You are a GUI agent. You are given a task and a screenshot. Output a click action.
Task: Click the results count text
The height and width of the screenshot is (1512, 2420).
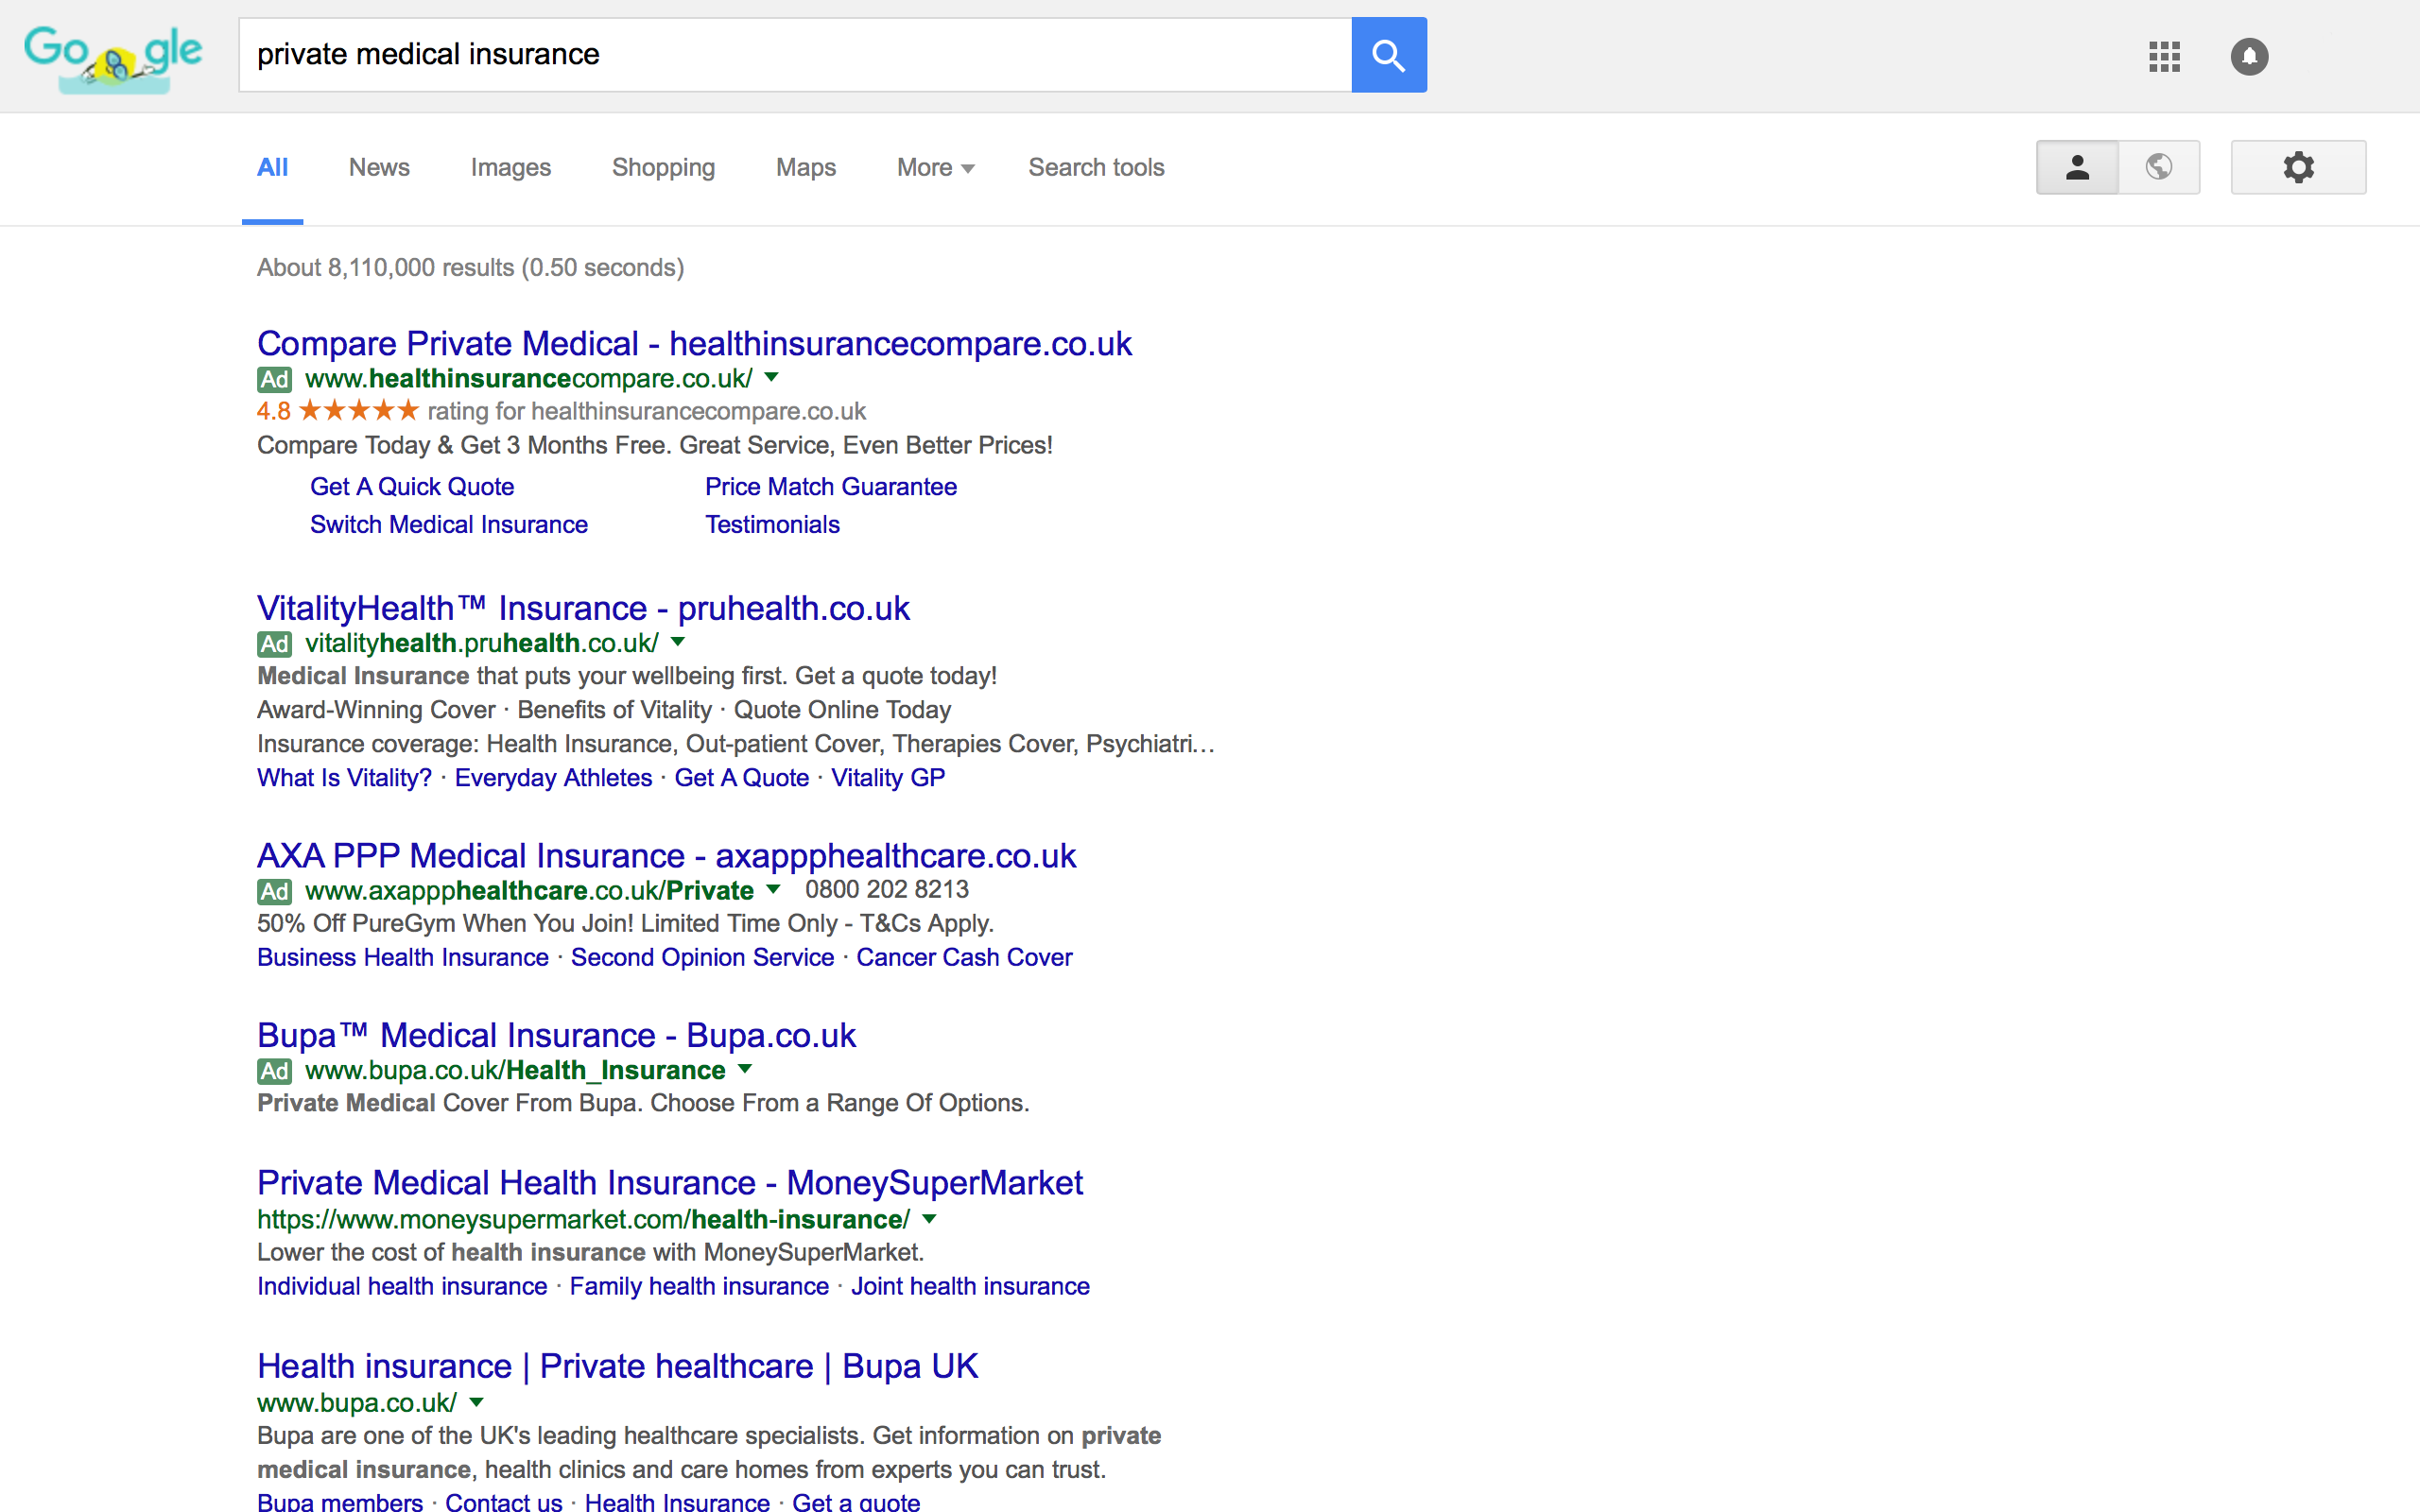(470, 268)
